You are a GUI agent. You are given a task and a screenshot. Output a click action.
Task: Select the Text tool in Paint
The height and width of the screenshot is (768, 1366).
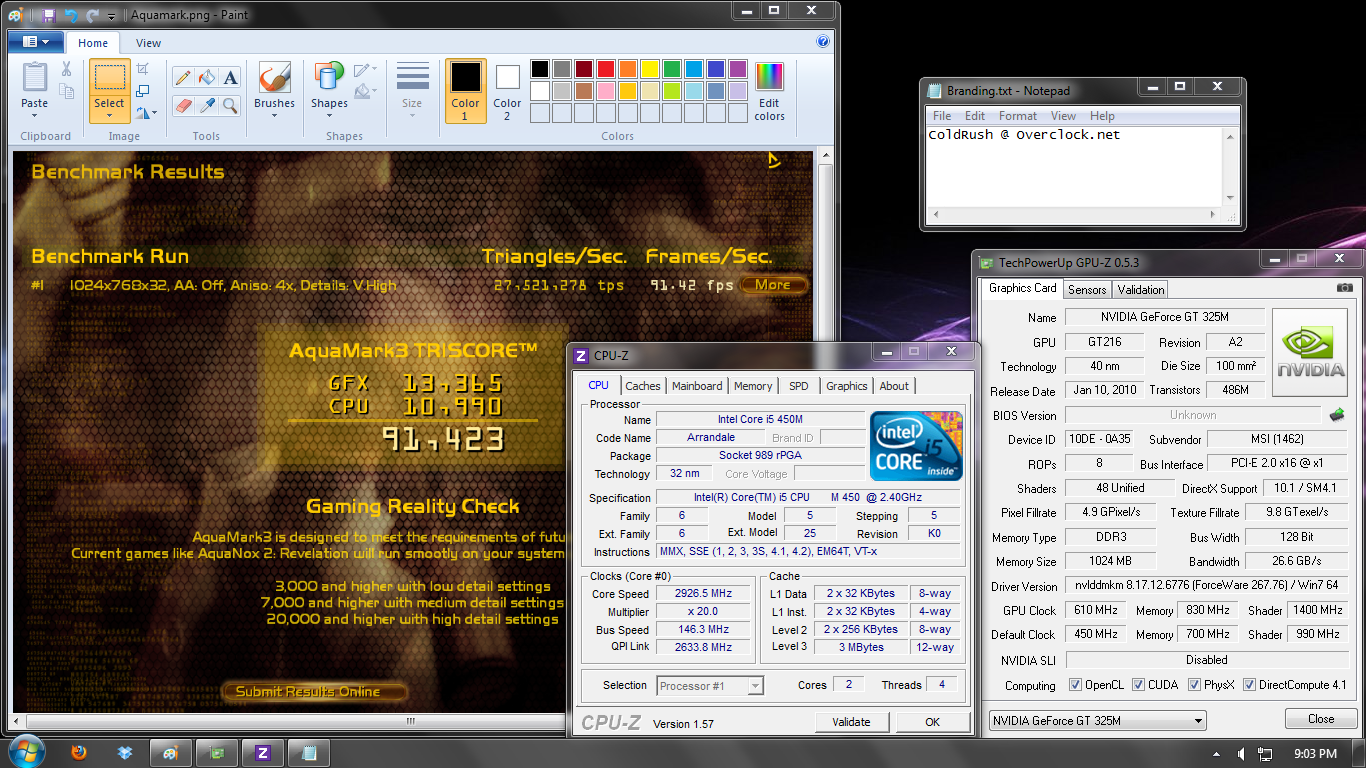coord(231,78)
